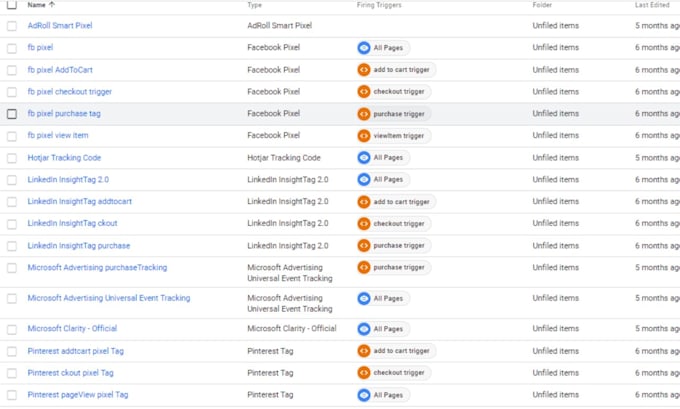Check the Pinterest ckout pixel Tag box
This screenshot has height=409, width=680.
click(12, 373)
